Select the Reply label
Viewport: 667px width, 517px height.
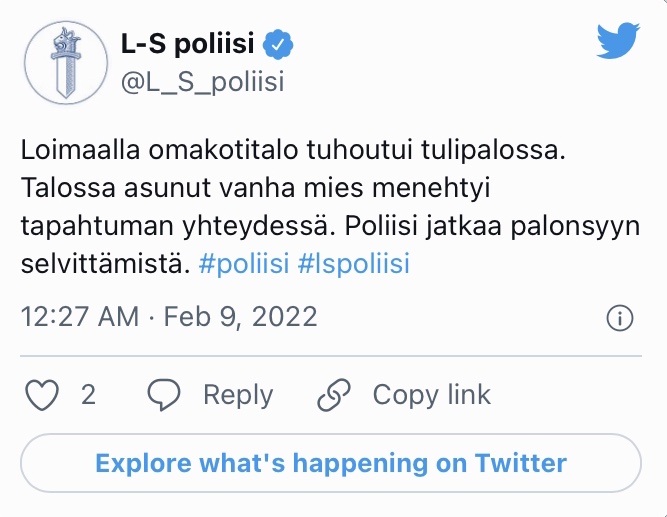tap(238, 396)
